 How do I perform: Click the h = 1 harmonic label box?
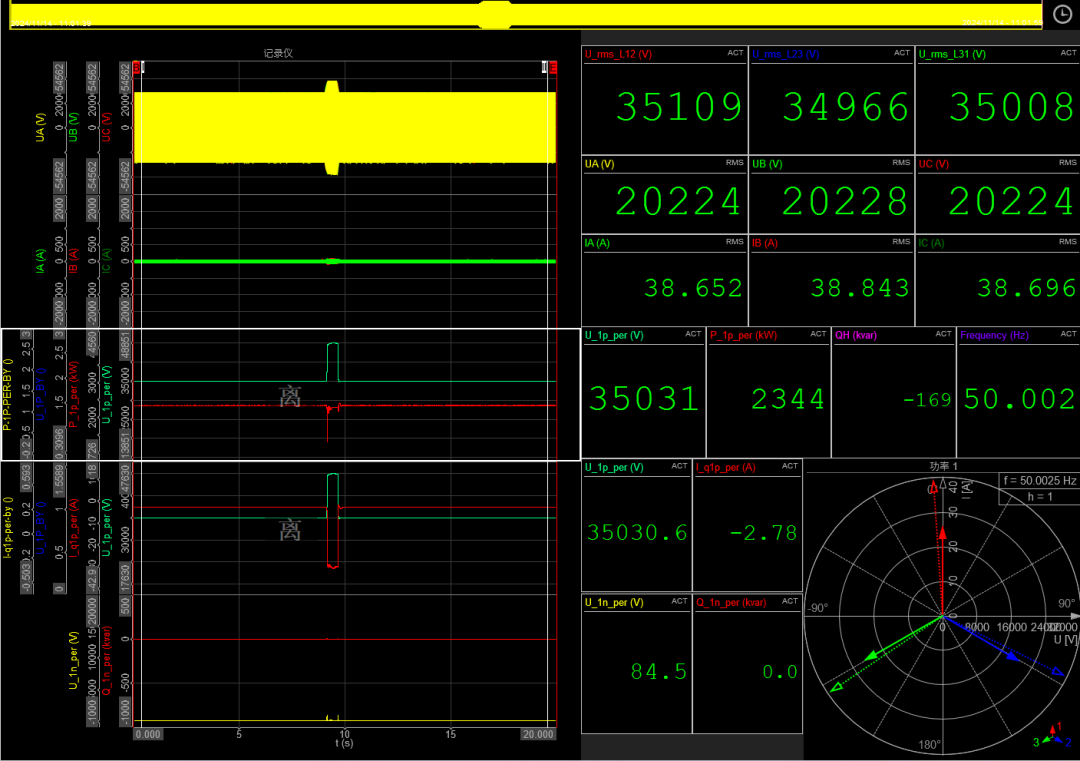[x=1038, y=497]
